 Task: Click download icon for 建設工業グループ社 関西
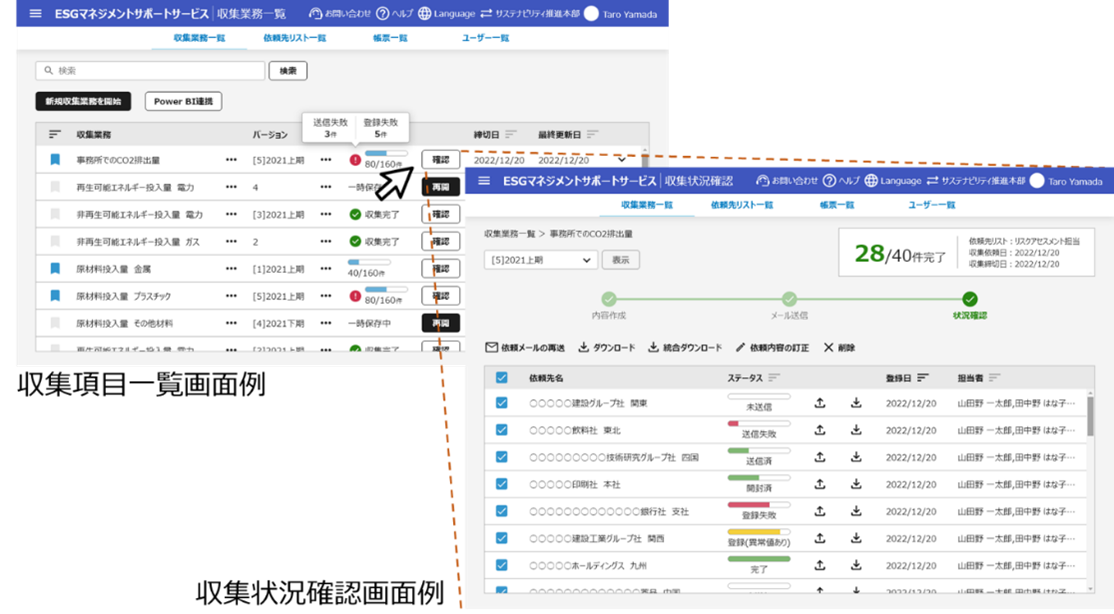(x=856, y=538)
